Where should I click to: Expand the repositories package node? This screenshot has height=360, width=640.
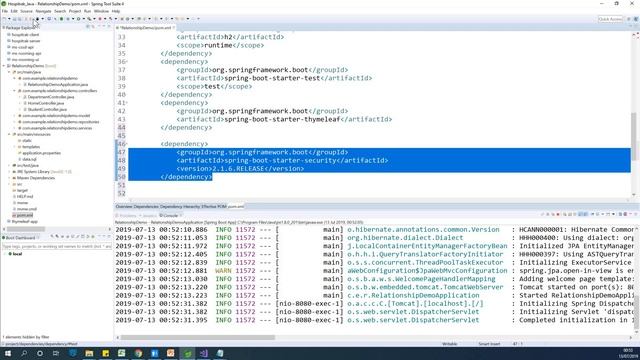tap(14, 122)
